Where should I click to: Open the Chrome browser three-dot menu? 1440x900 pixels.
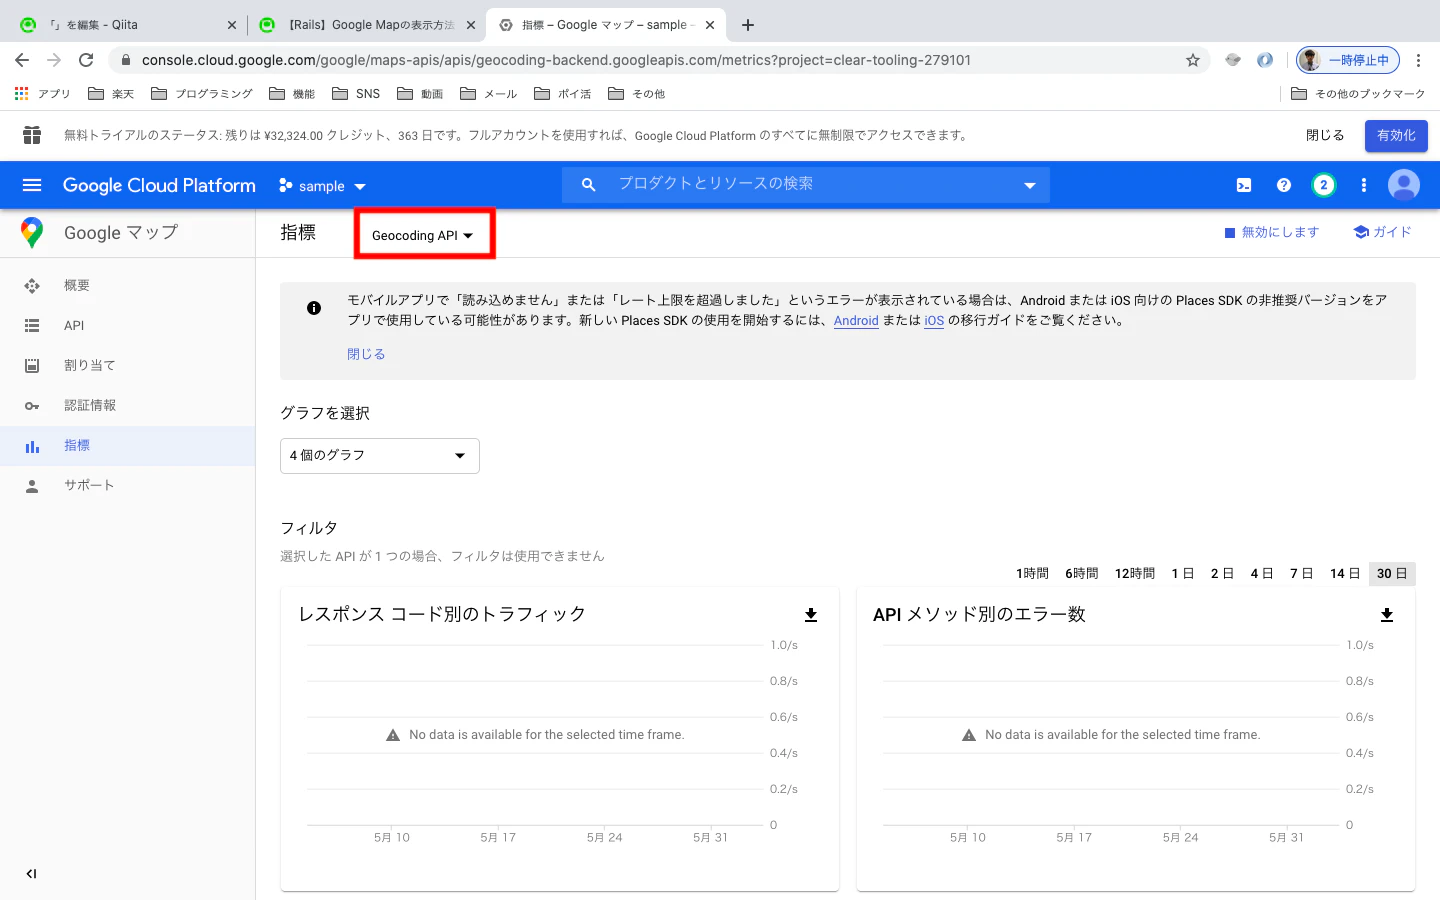1418,60
